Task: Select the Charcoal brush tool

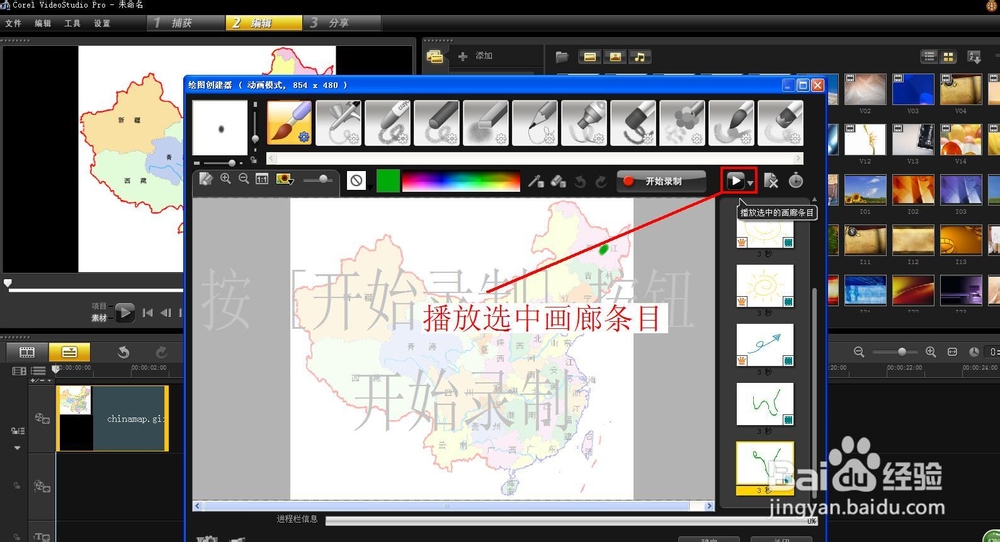Action: coord(437,122)
